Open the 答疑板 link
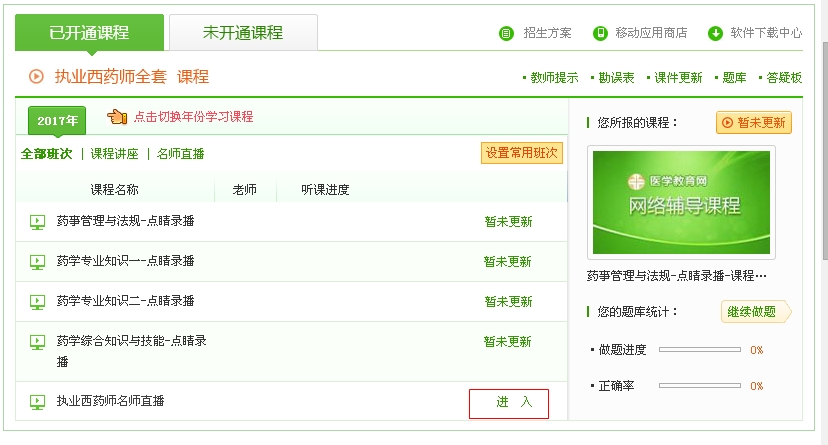Viewport: 828px width, 445px height. [x=783, y=78]
